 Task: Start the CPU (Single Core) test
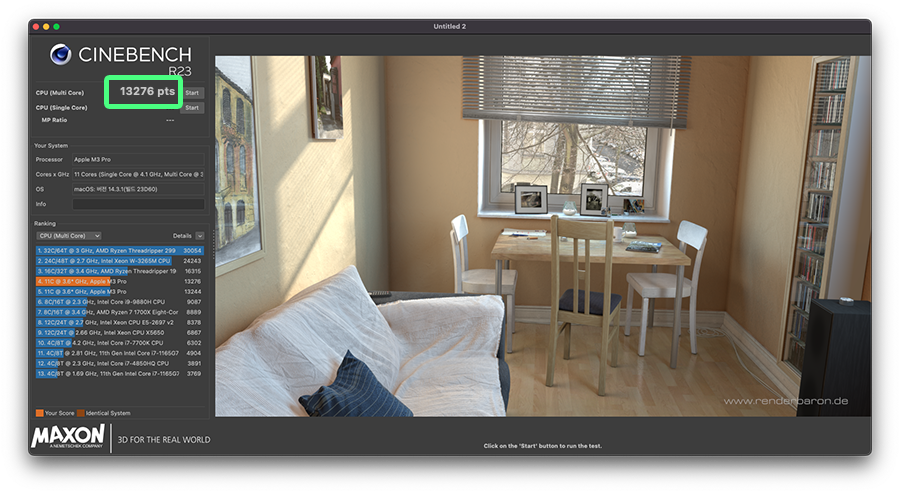tap(192, 107)
